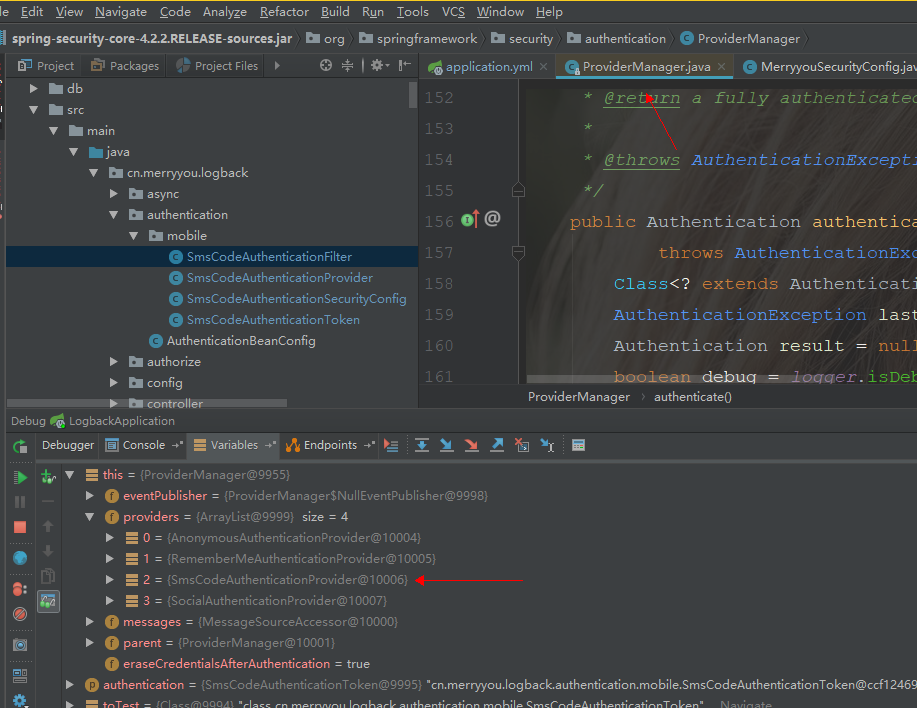Collapse the mobile package

(133, 236)
